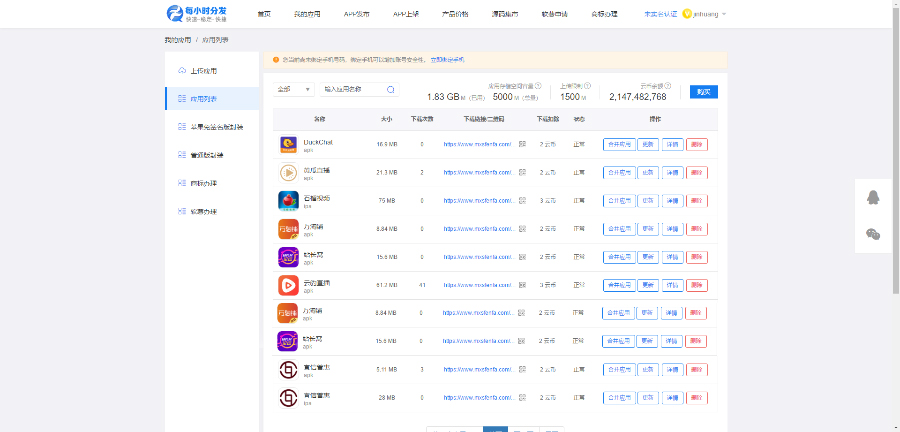Click the DuckChat app icon
Image resolution: width=900 pixels, height=432 pixels.
pyautogui.click(x=288, y=144)
